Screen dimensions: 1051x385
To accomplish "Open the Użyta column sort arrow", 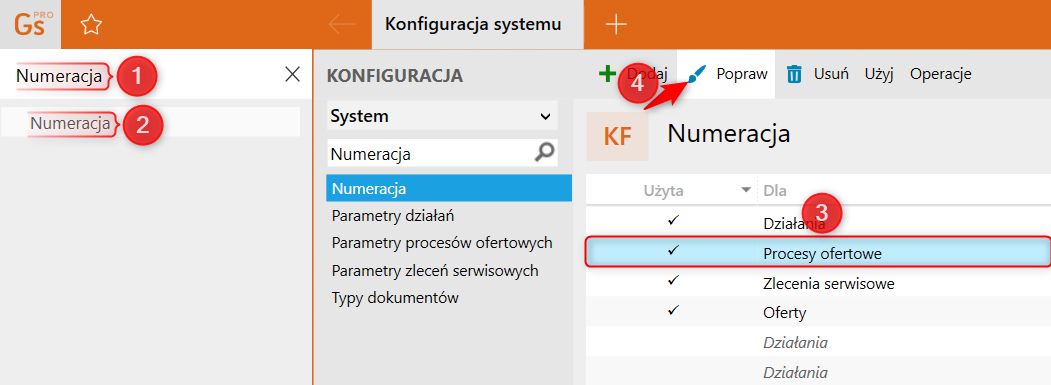I will [746, 190].
